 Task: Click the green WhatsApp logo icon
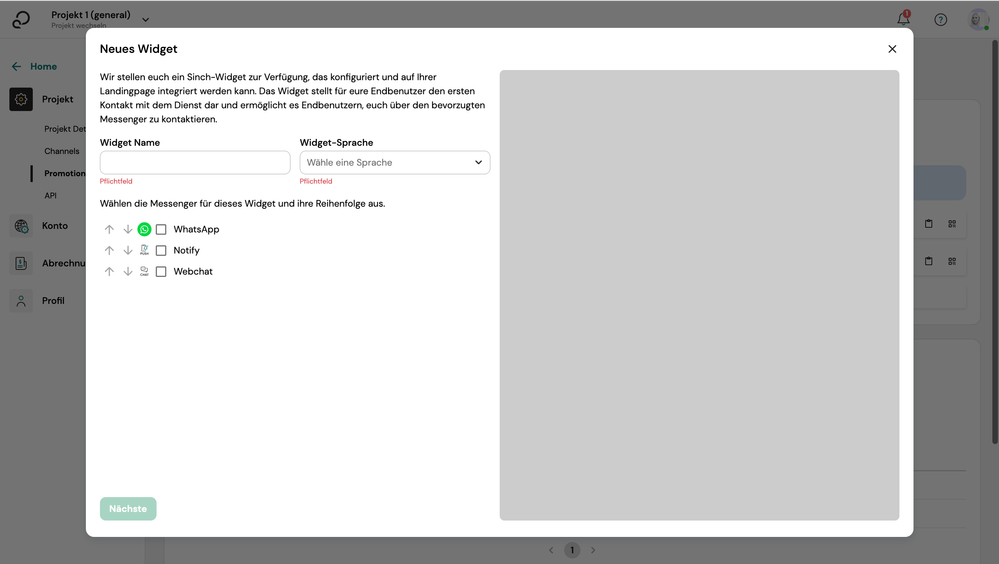144,229
